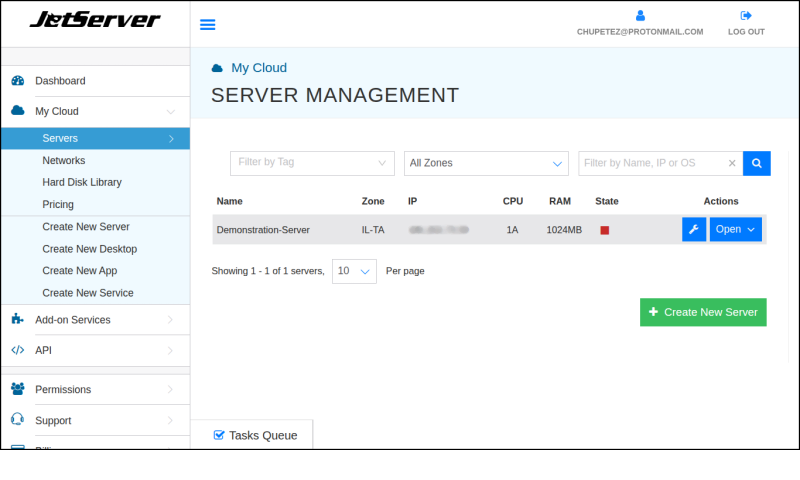Click the CPU column header
800x480 pixels.
tap(513, 201)
